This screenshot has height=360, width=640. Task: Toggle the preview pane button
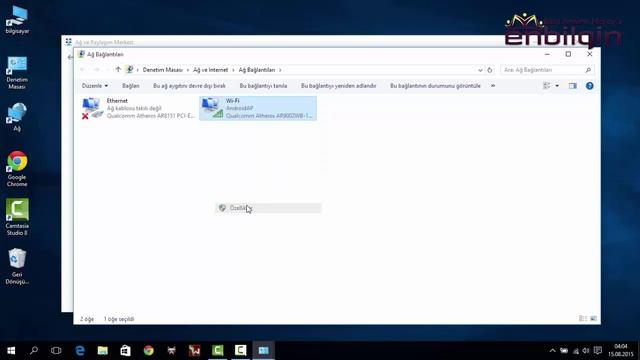click(x=573, y=86)
